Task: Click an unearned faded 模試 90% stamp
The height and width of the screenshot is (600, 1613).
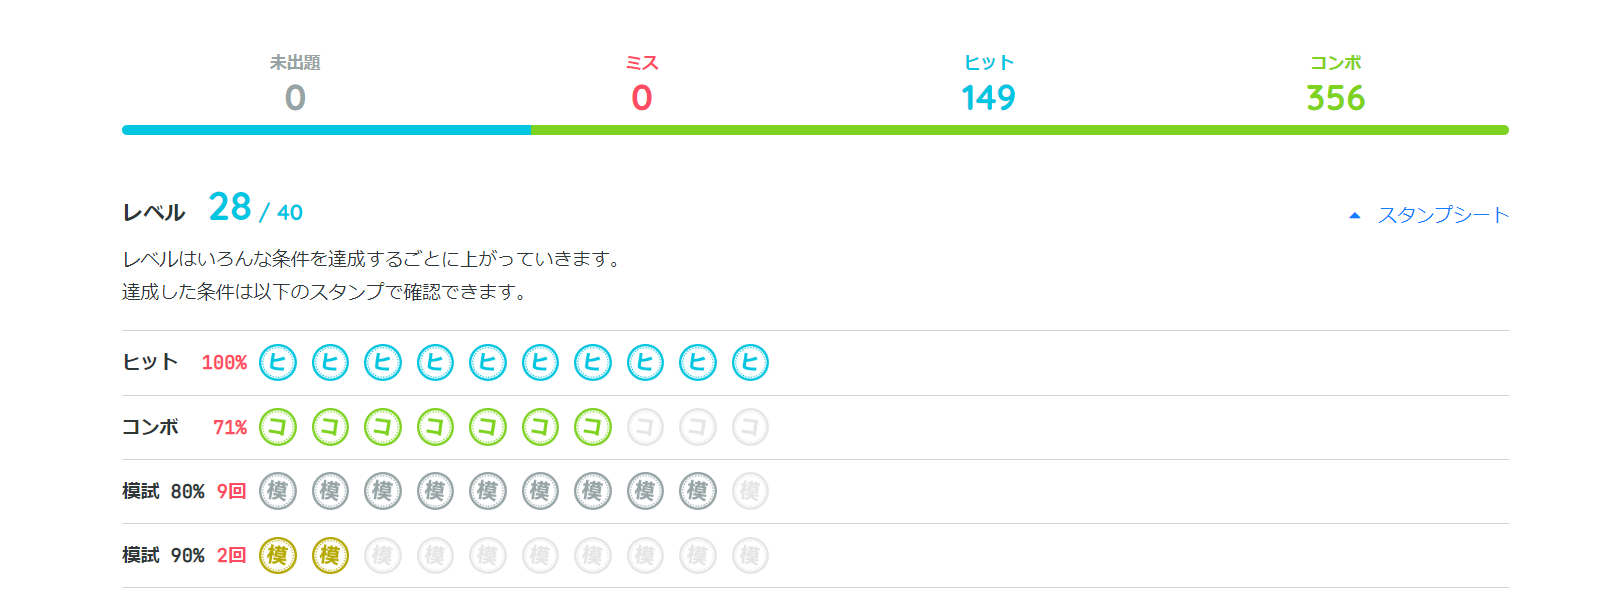Action: [436, 555]
